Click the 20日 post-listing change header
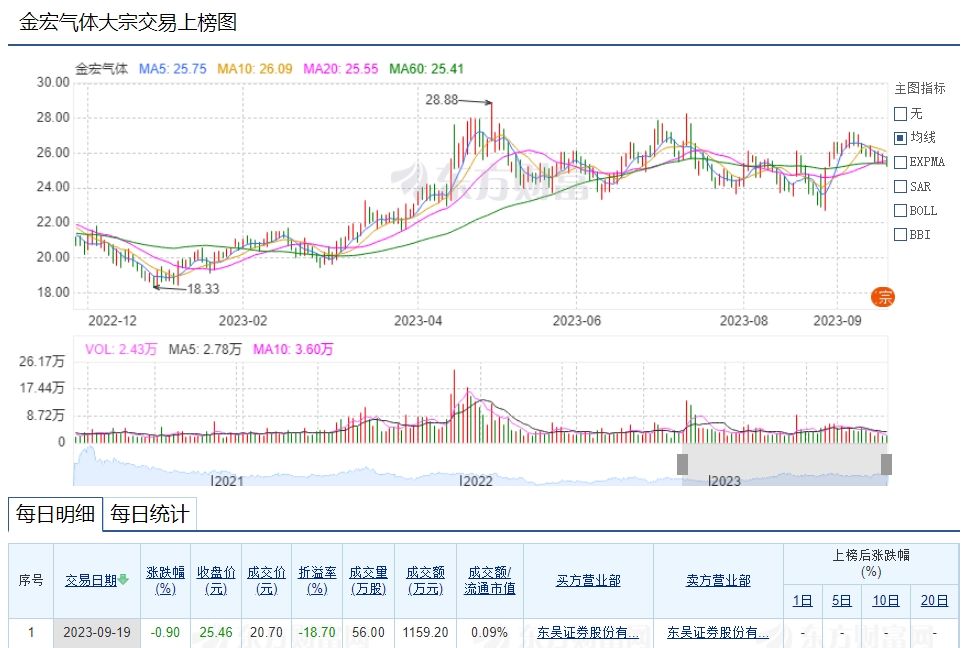Screen dimensions: 967x648 pos(934,600)
